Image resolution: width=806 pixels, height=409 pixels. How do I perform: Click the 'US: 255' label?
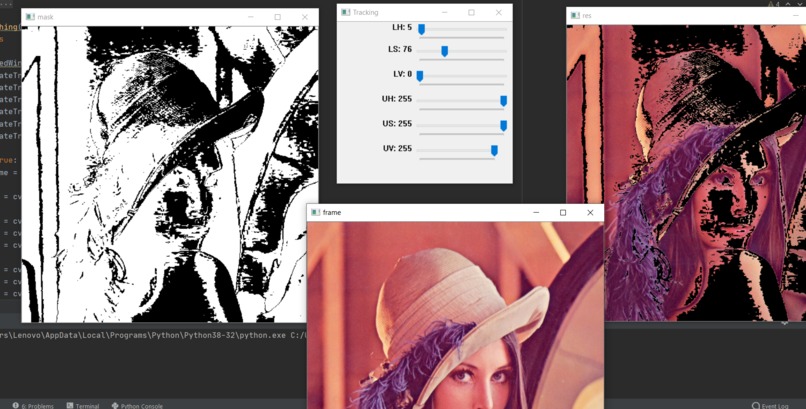[397, 123]
